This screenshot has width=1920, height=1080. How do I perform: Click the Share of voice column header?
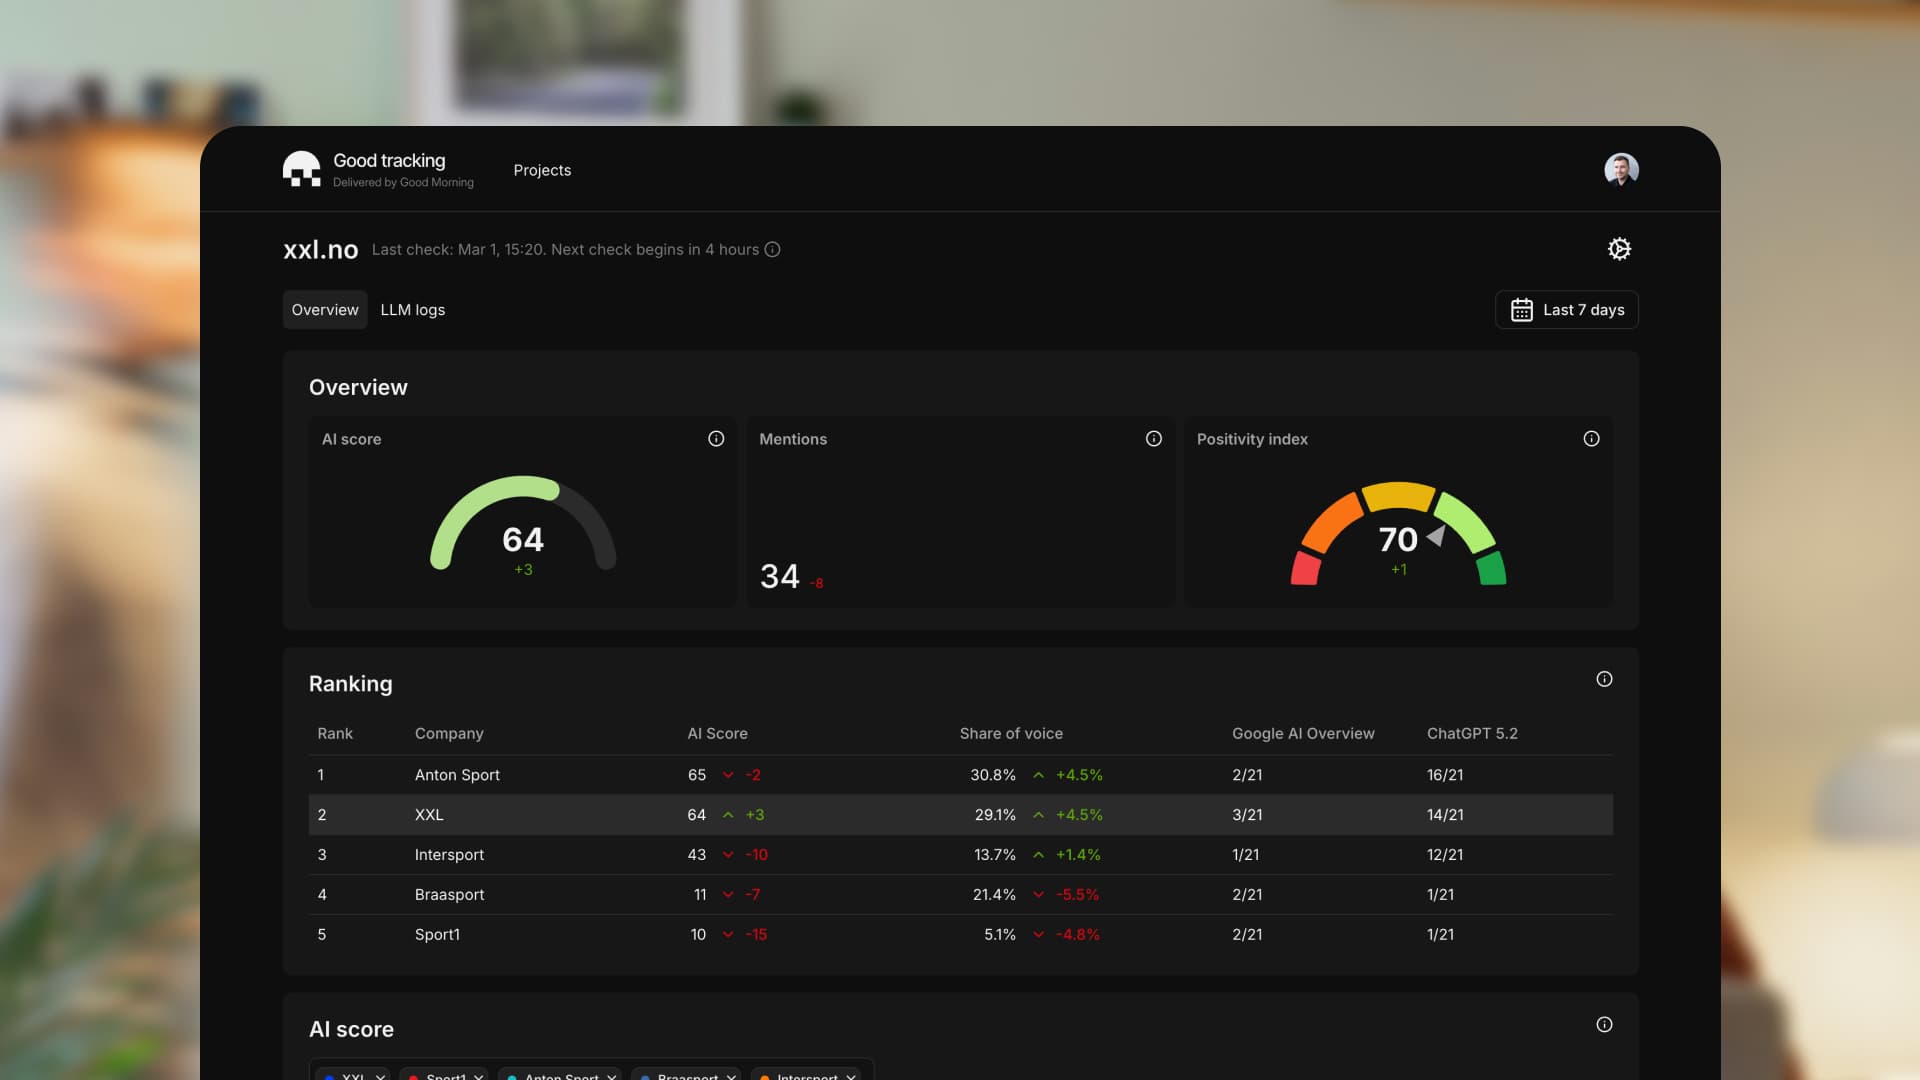coord(1010,734)
